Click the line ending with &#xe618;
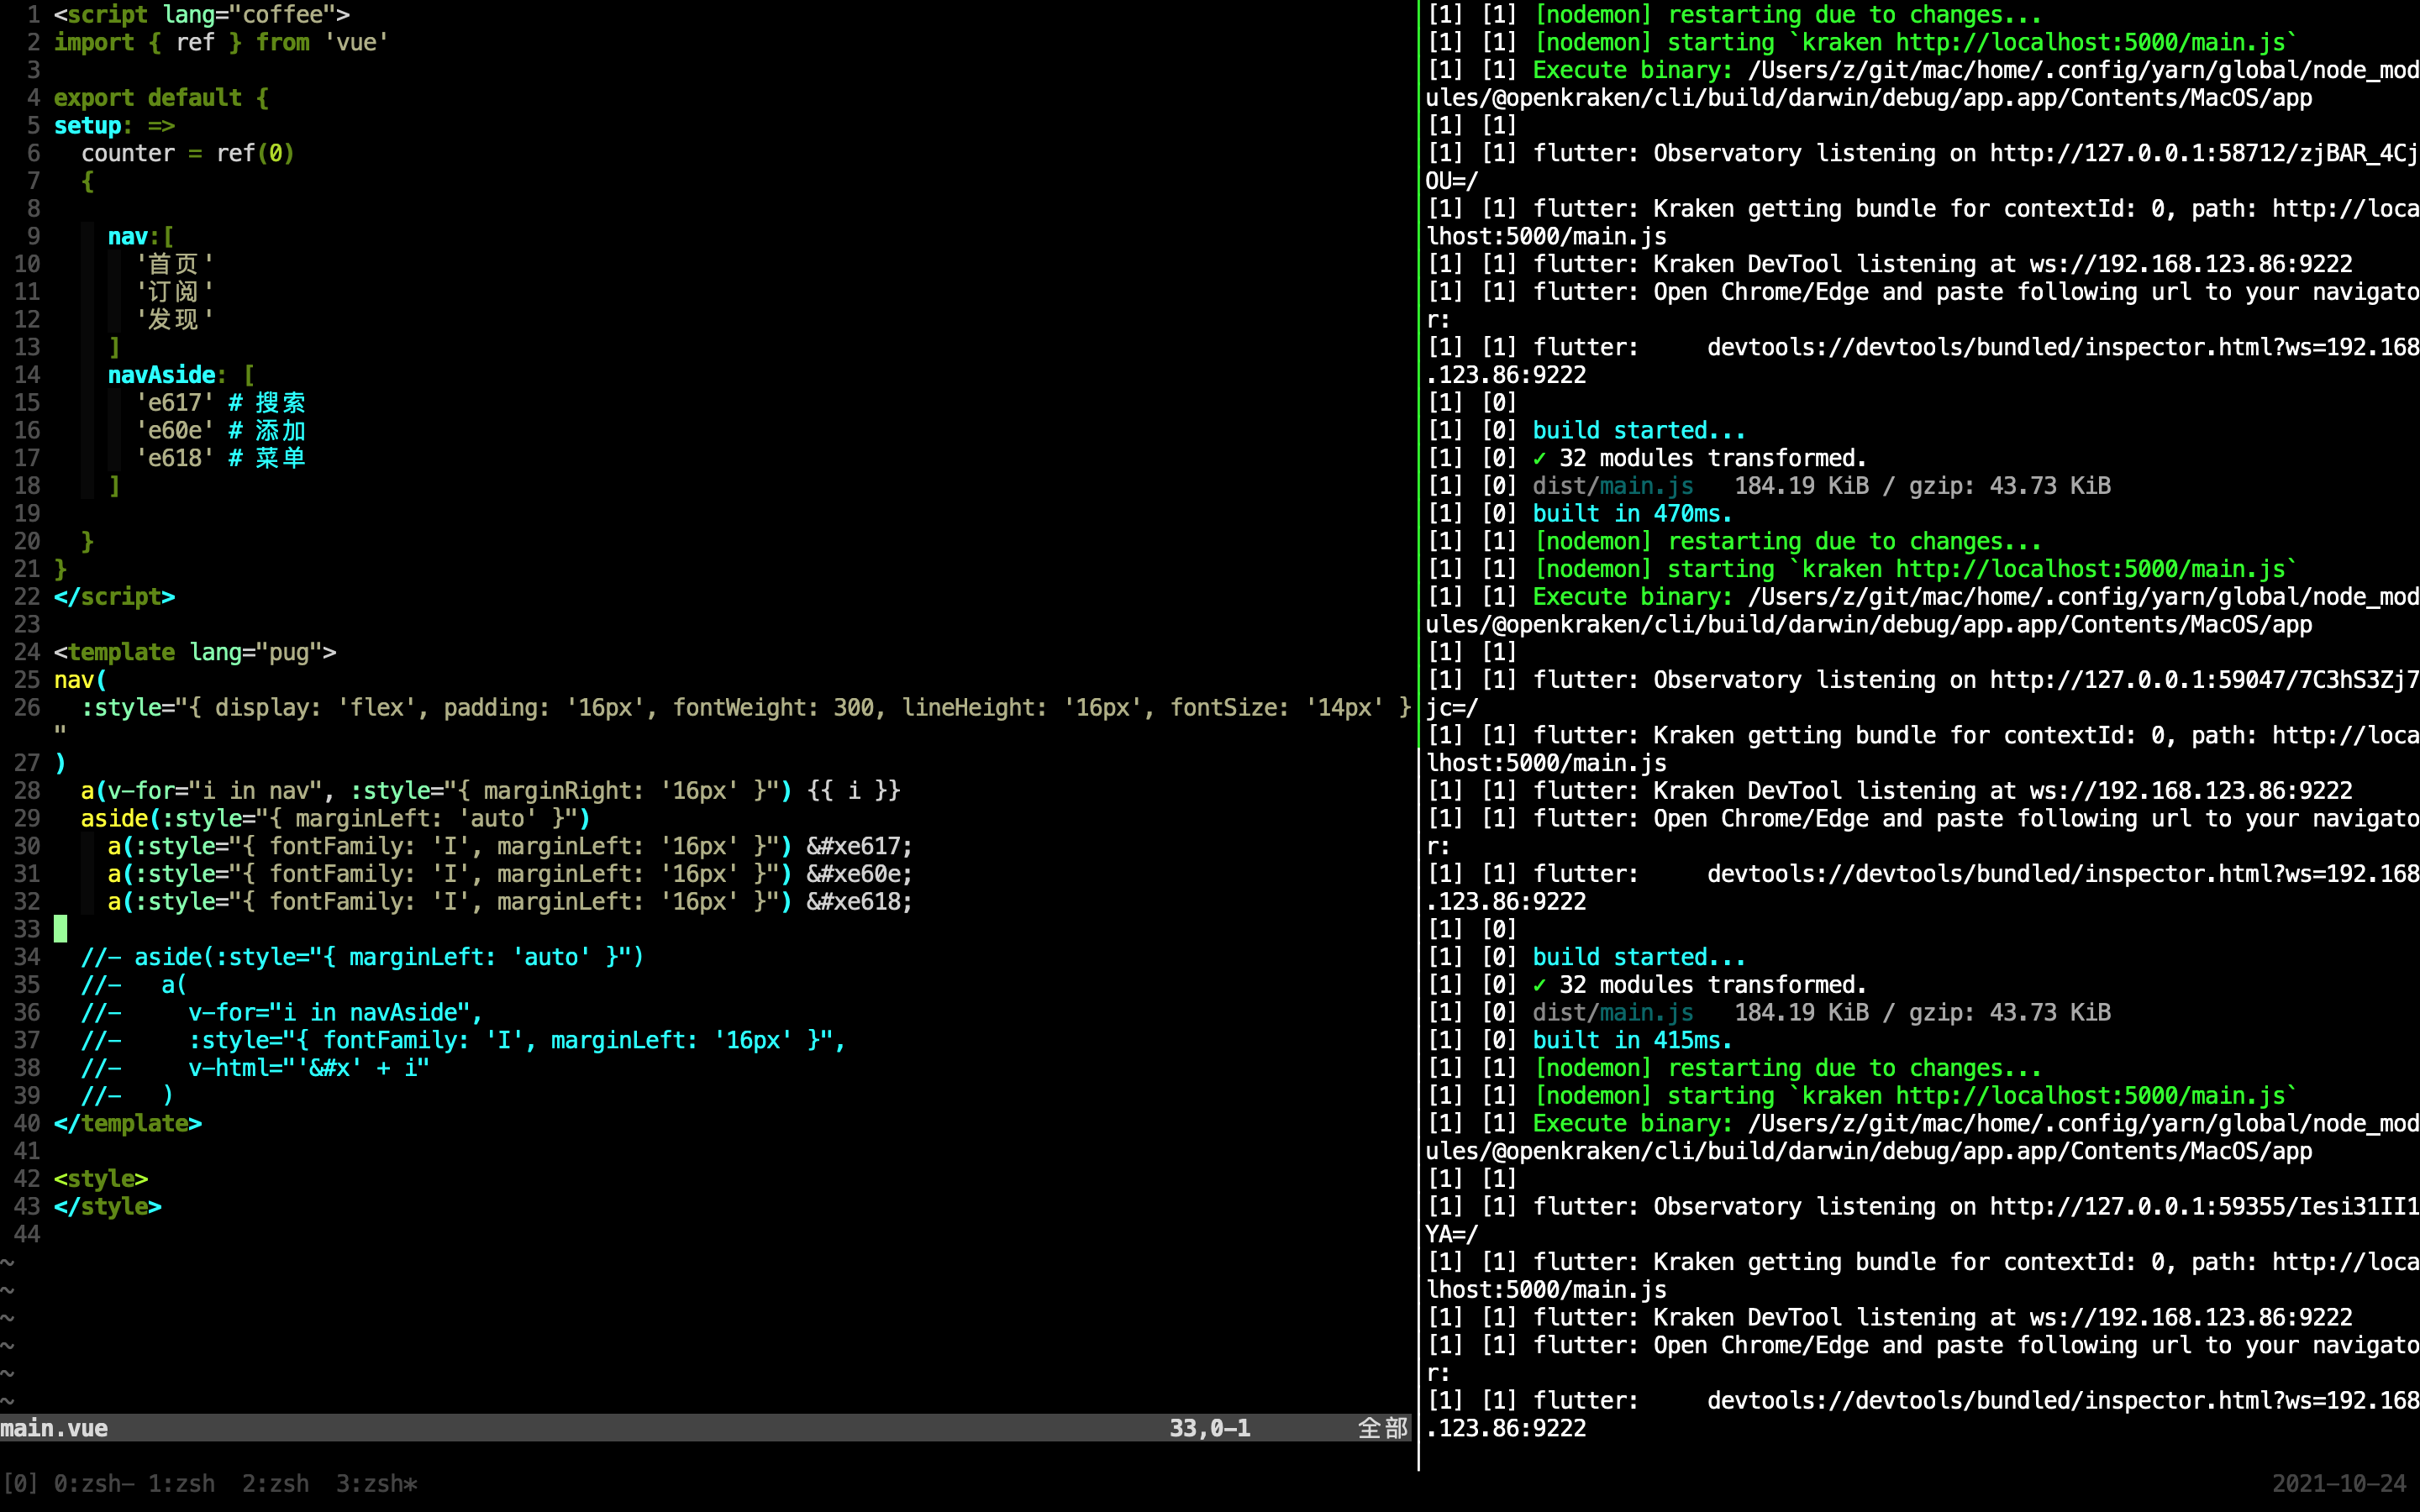This screenshot has width=2420, height=1512. tap(510, 901)
